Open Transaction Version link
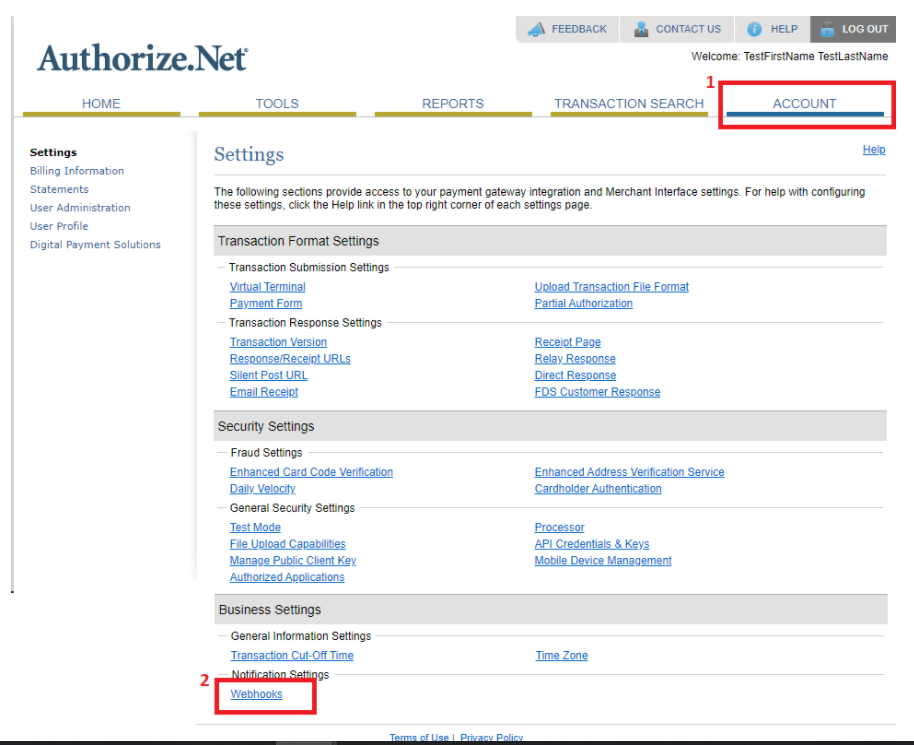914x745 pixels. 278,342
